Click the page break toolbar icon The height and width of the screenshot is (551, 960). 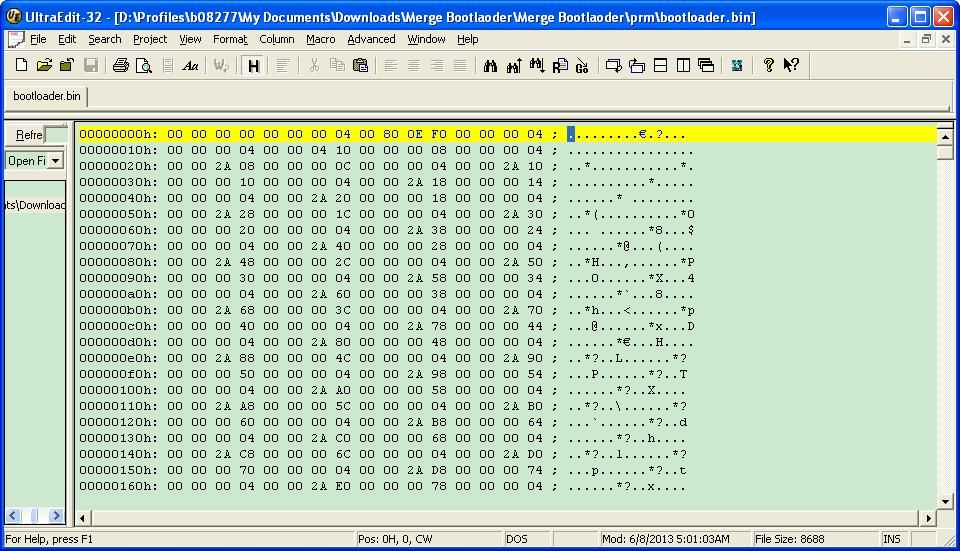point(167,65)
